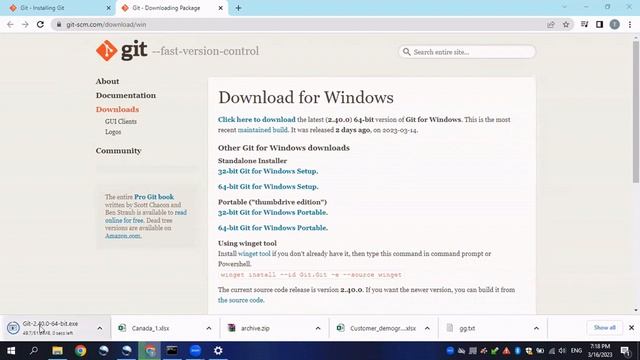Viewport: 640px width, 360px height.
Task: Close the 'Git - Downloading Package' tab
Action: pyautogui.click(x=220, y=8)
